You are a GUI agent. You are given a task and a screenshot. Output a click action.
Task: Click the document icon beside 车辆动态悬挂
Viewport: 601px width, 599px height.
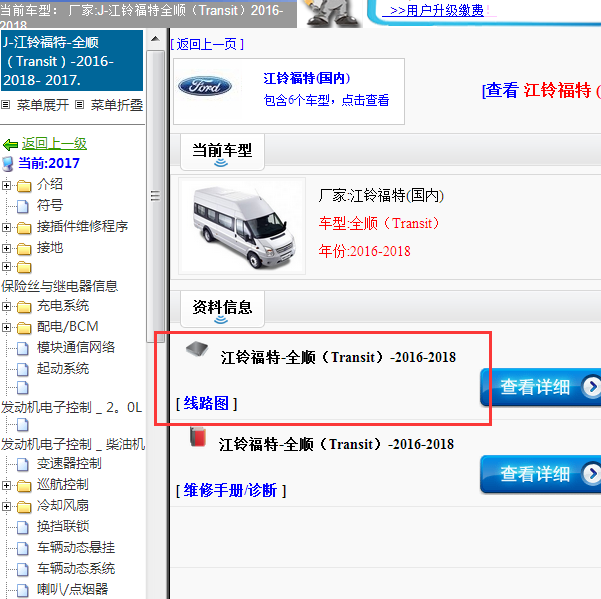pos(23,548)
